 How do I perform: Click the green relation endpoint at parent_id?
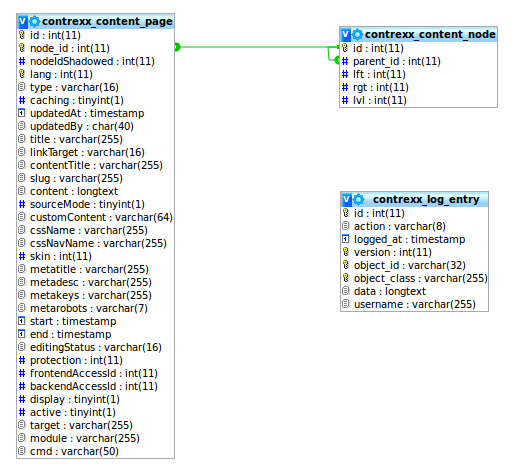click(337, 60)
